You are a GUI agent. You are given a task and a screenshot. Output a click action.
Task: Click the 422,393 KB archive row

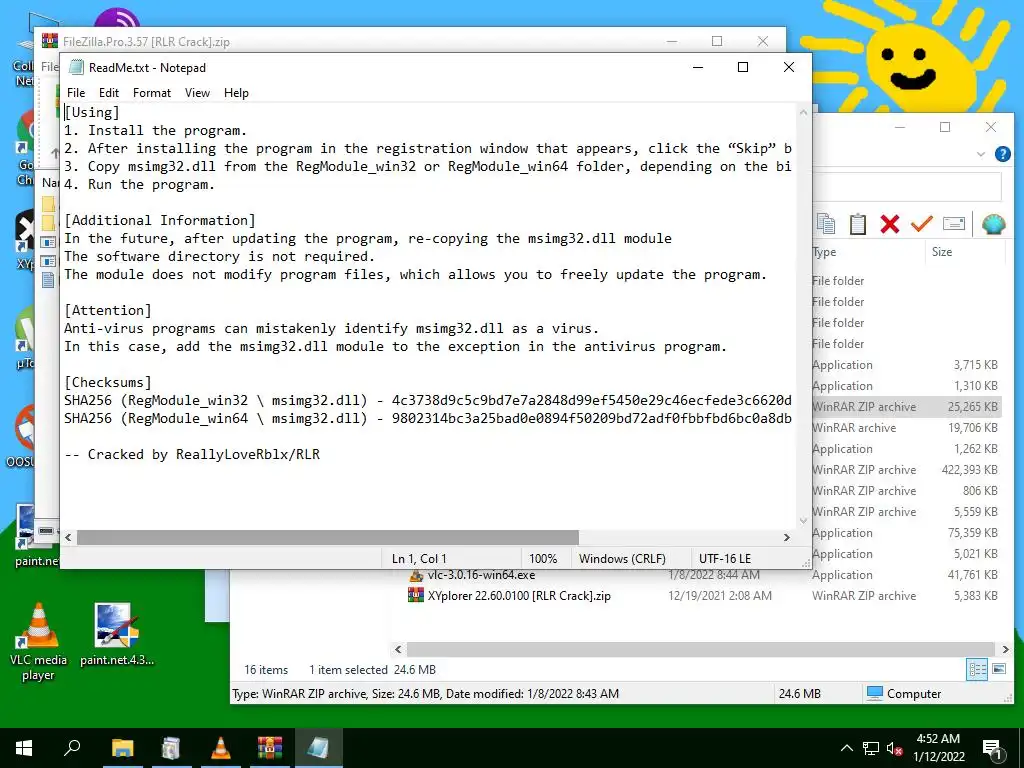[905, 470]
